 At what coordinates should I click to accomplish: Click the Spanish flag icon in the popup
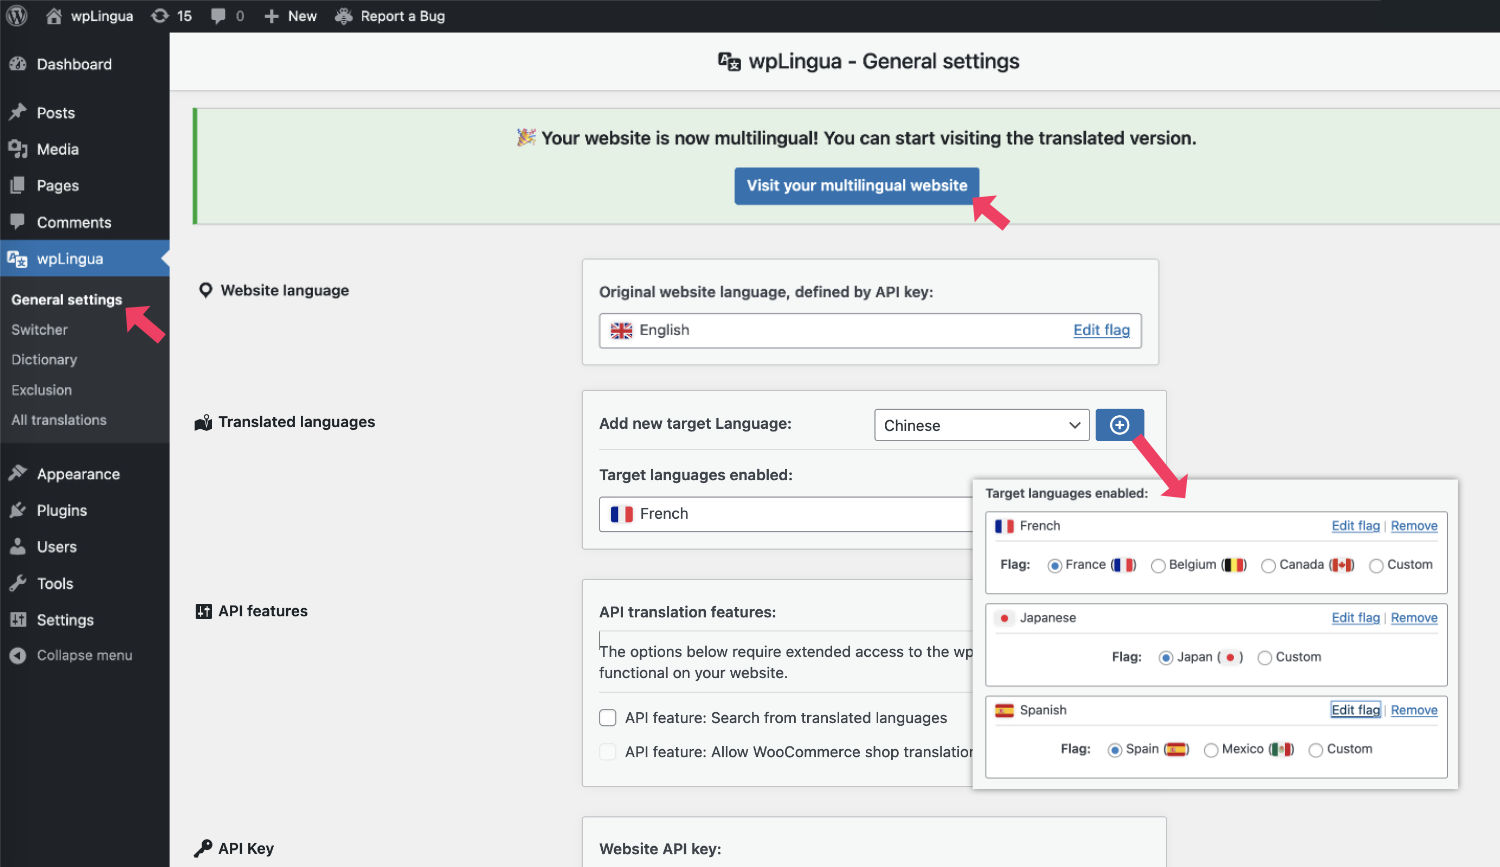[x=1004, y=710]
